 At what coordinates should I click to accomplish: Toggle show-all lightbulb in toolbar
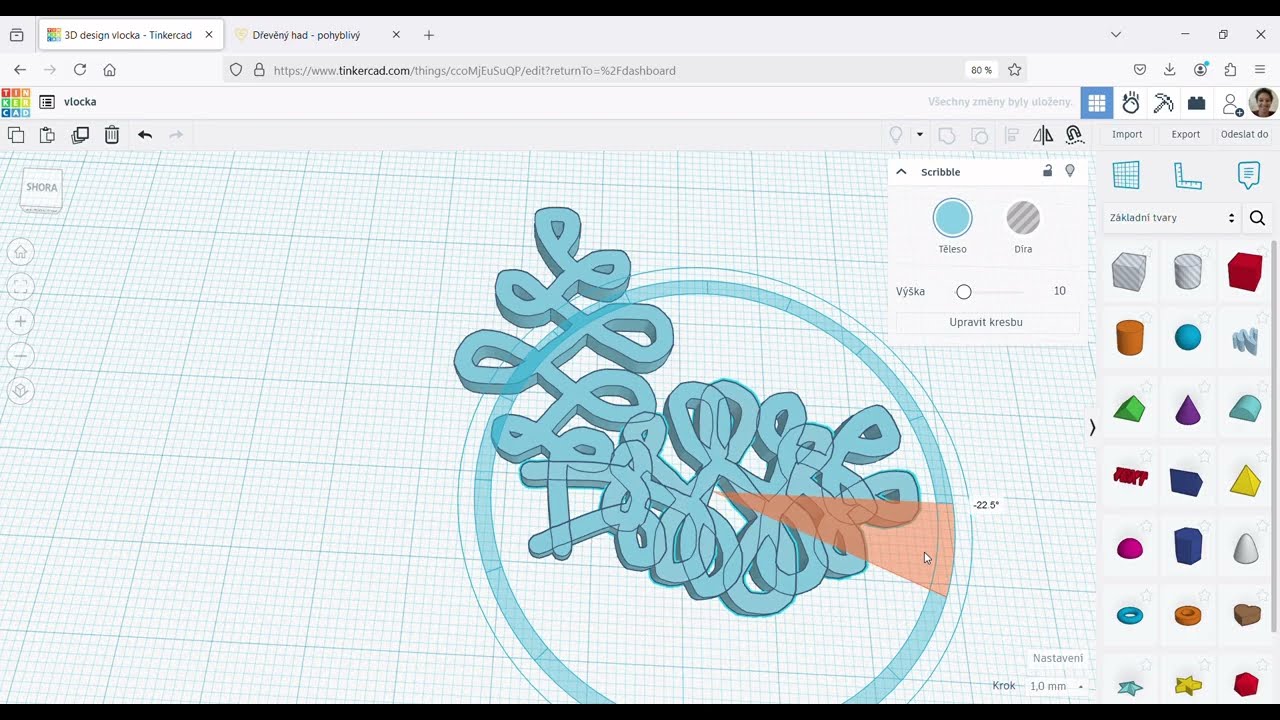click(x=896, y=135)
